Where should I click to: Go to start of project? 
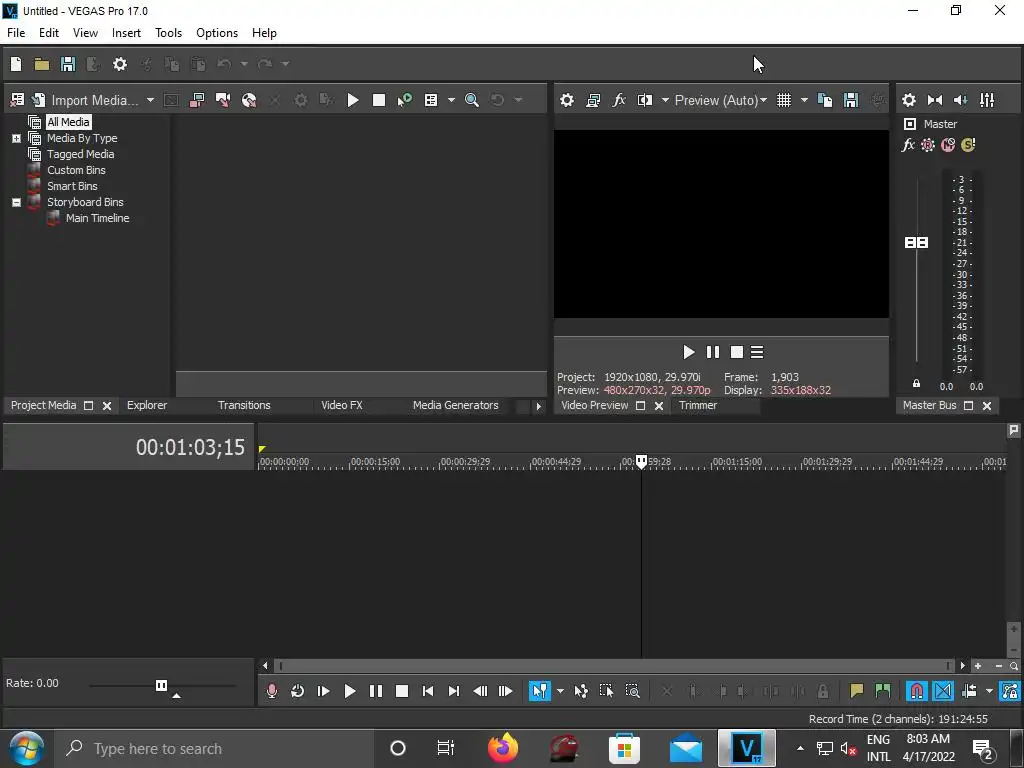click(x=428, y=691)
